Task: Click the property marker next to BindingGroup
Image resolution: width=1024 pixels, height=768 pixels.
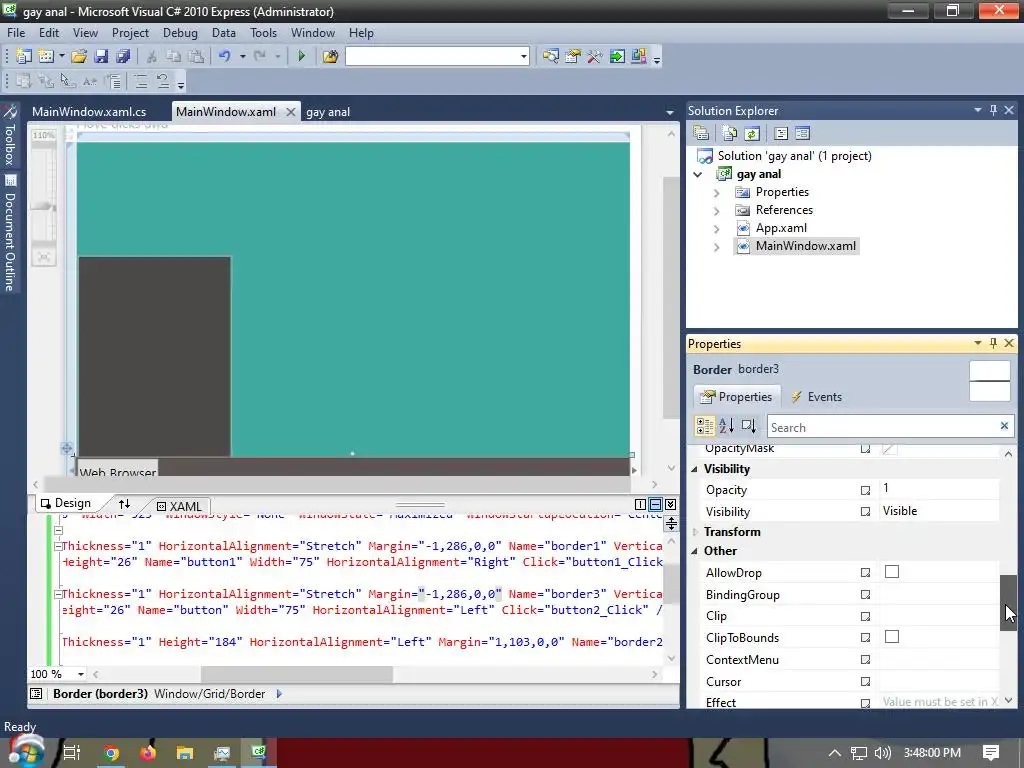Action: [865, 595]
